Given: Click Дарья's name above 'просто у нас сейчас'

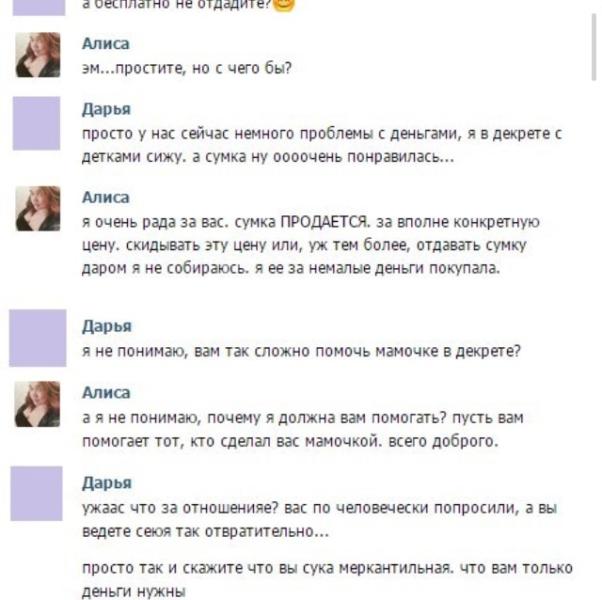Looking at the screenshot, I should pyautogui.click(x=106, y=109).
